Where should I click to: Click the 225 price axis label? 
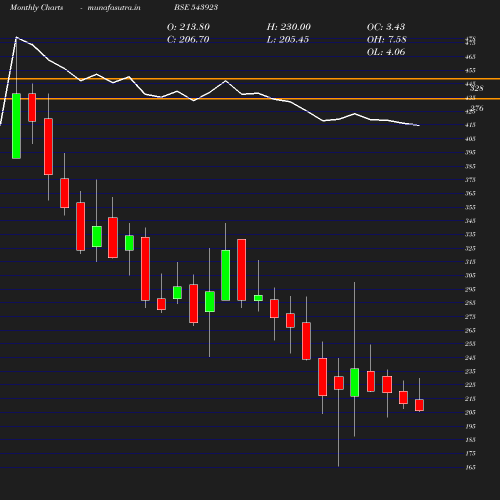pyautogui.click(x=470, y=385)
